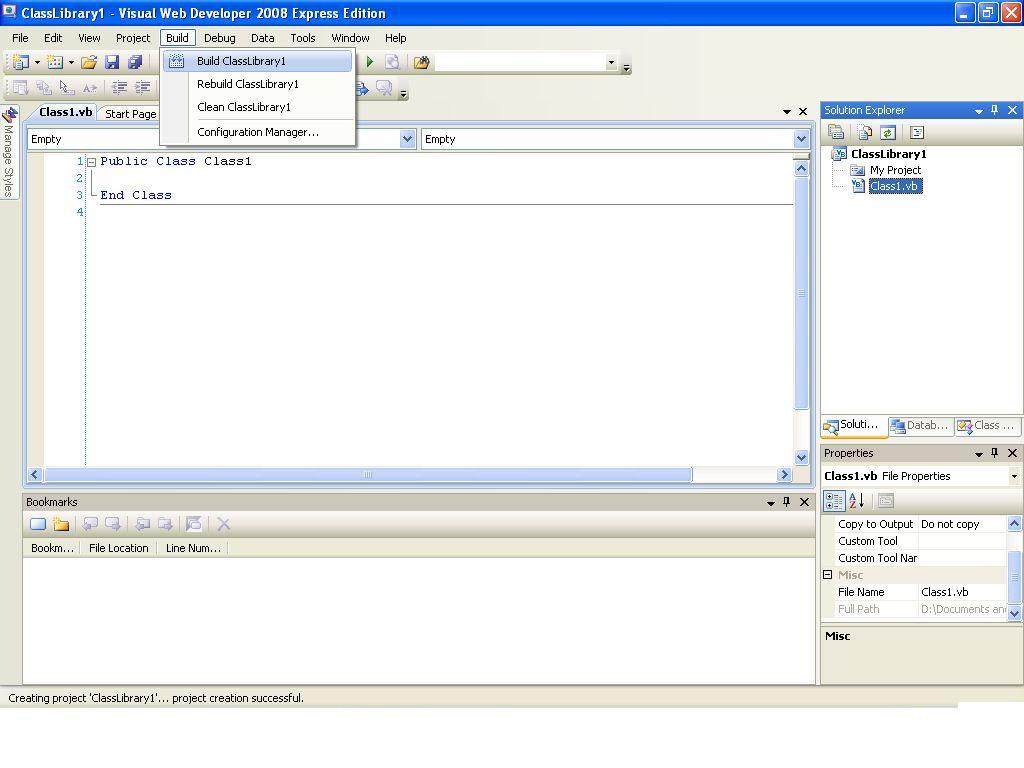Click the File Name property value Class1.vb
1024x768 pixels.
pyautogui.click(x=962, y=592)
